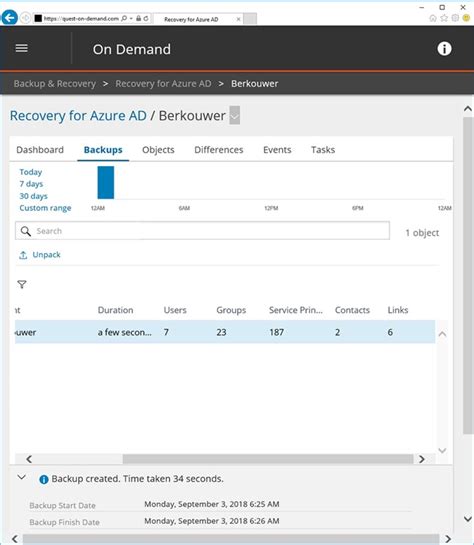Click bottom page scroll right arrow
The height and width of the screenshot is (545, 474).
point(448,539)
